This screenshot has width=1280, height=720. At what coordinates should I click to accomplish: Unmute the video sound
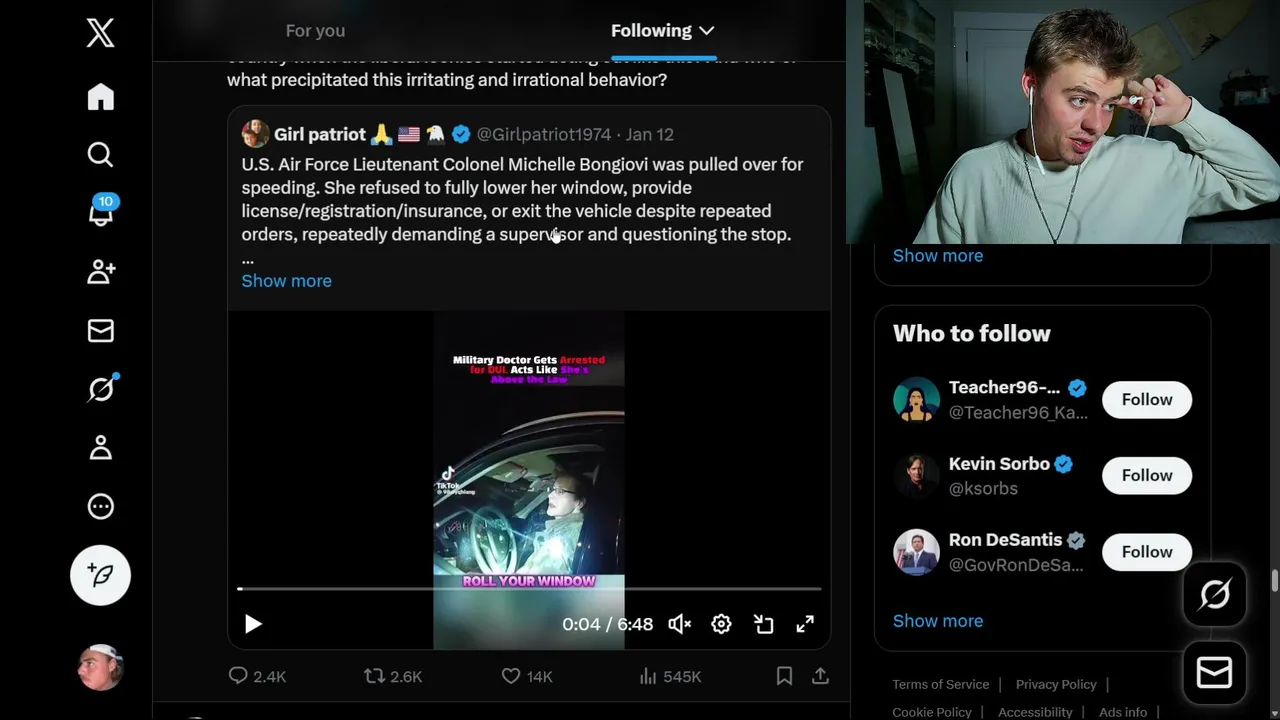click(680, 624)
